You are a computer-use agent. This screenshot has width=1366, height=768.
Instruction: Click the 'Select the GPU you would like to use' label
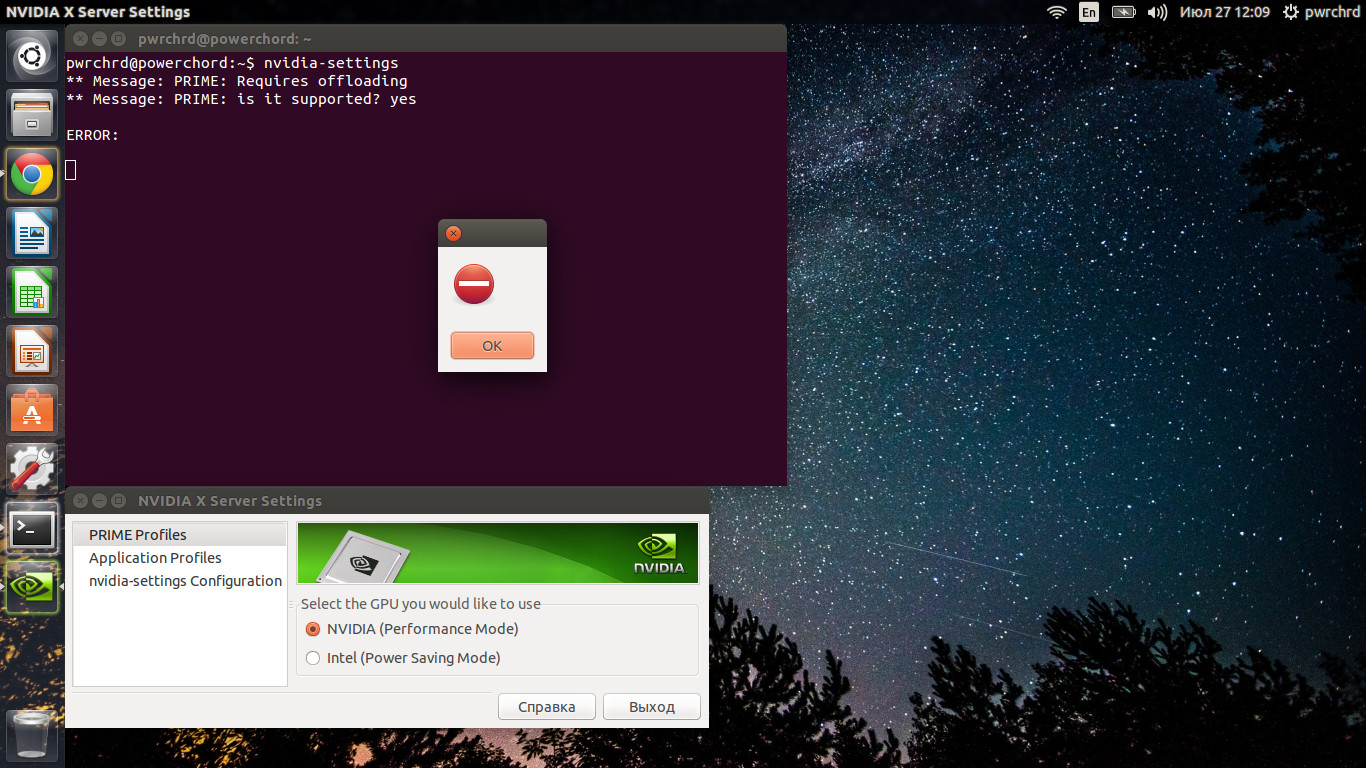pos(421,603)
